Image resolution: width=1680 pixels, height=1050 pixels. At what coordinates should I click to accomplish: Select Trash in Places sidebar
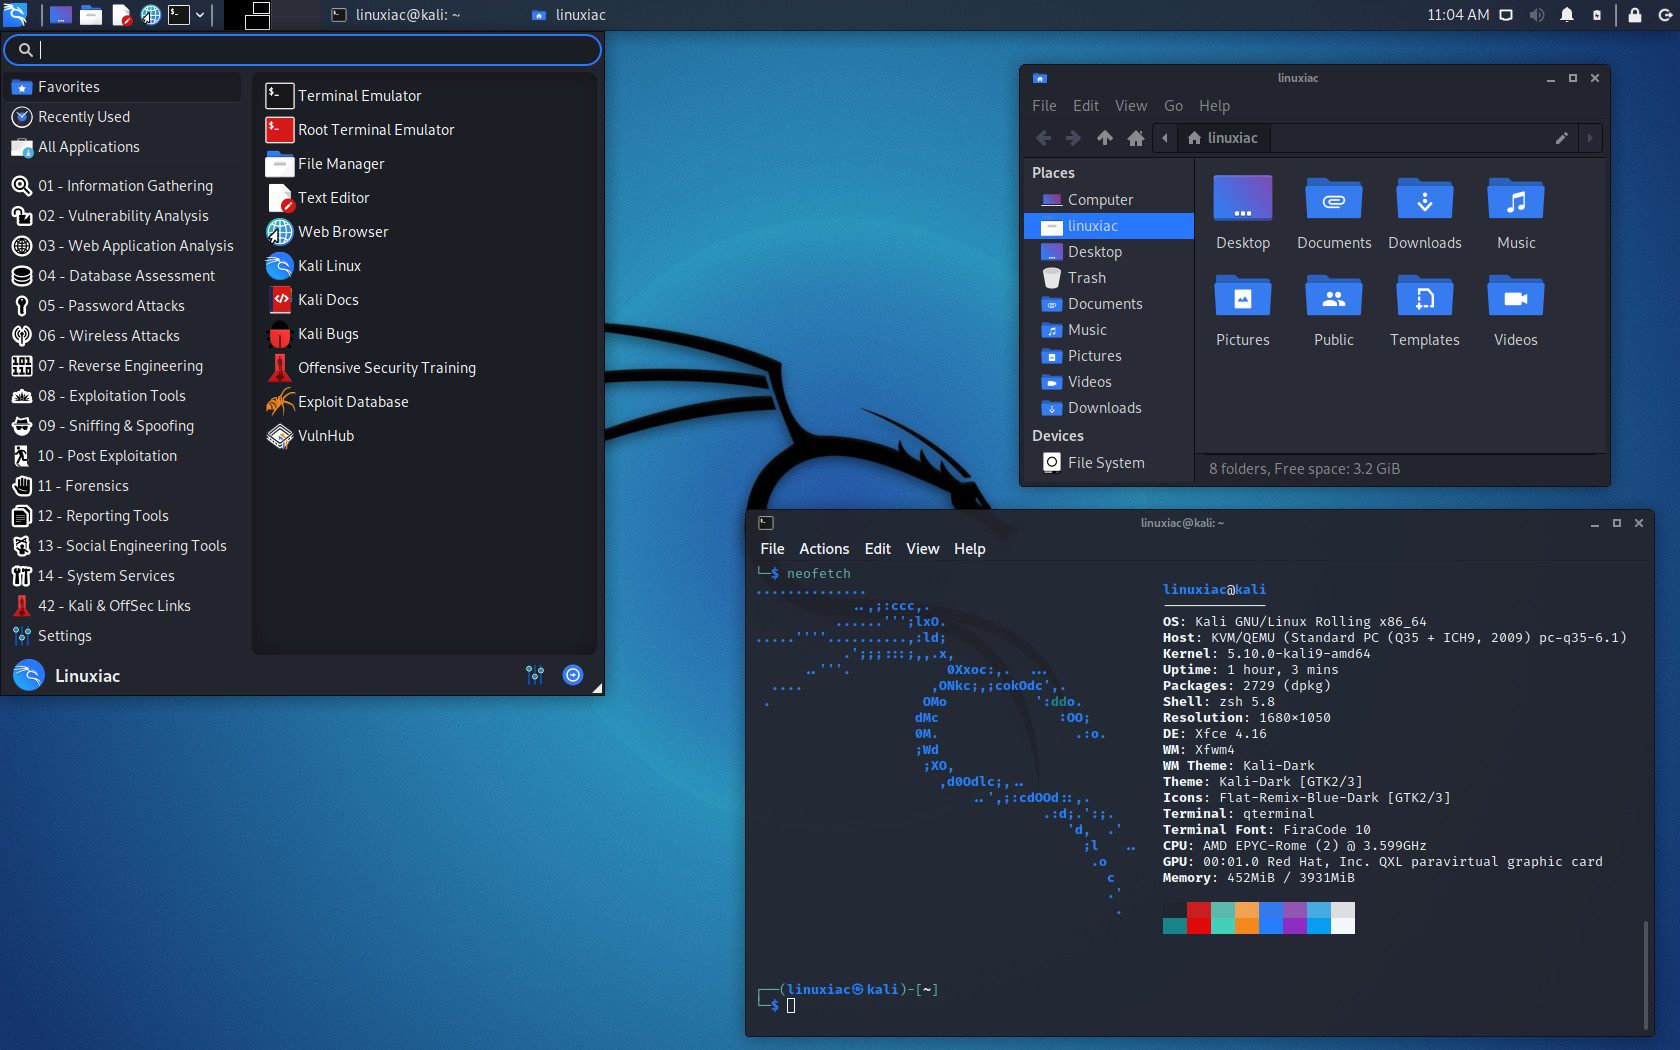pyautogui.click(x=1109, y=278)
